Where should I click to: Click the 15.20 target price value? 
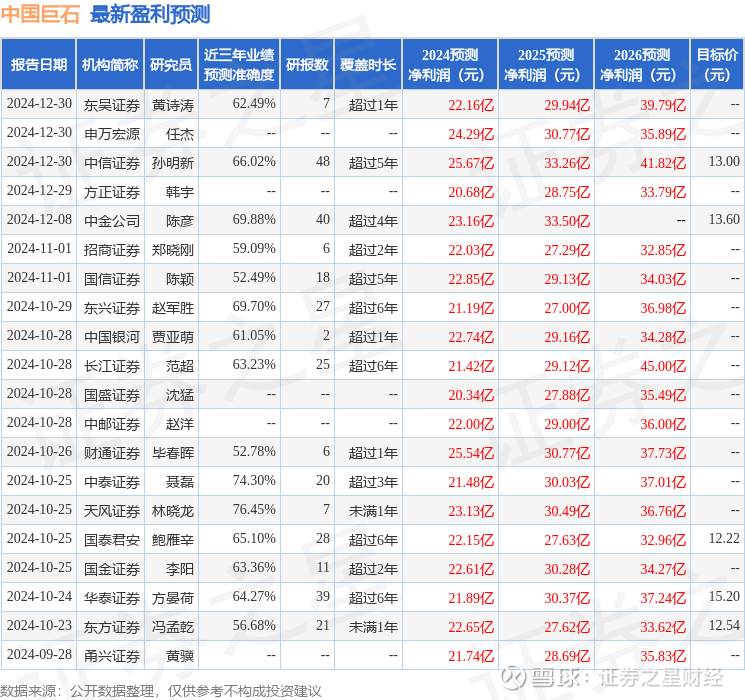pos(724,596)
